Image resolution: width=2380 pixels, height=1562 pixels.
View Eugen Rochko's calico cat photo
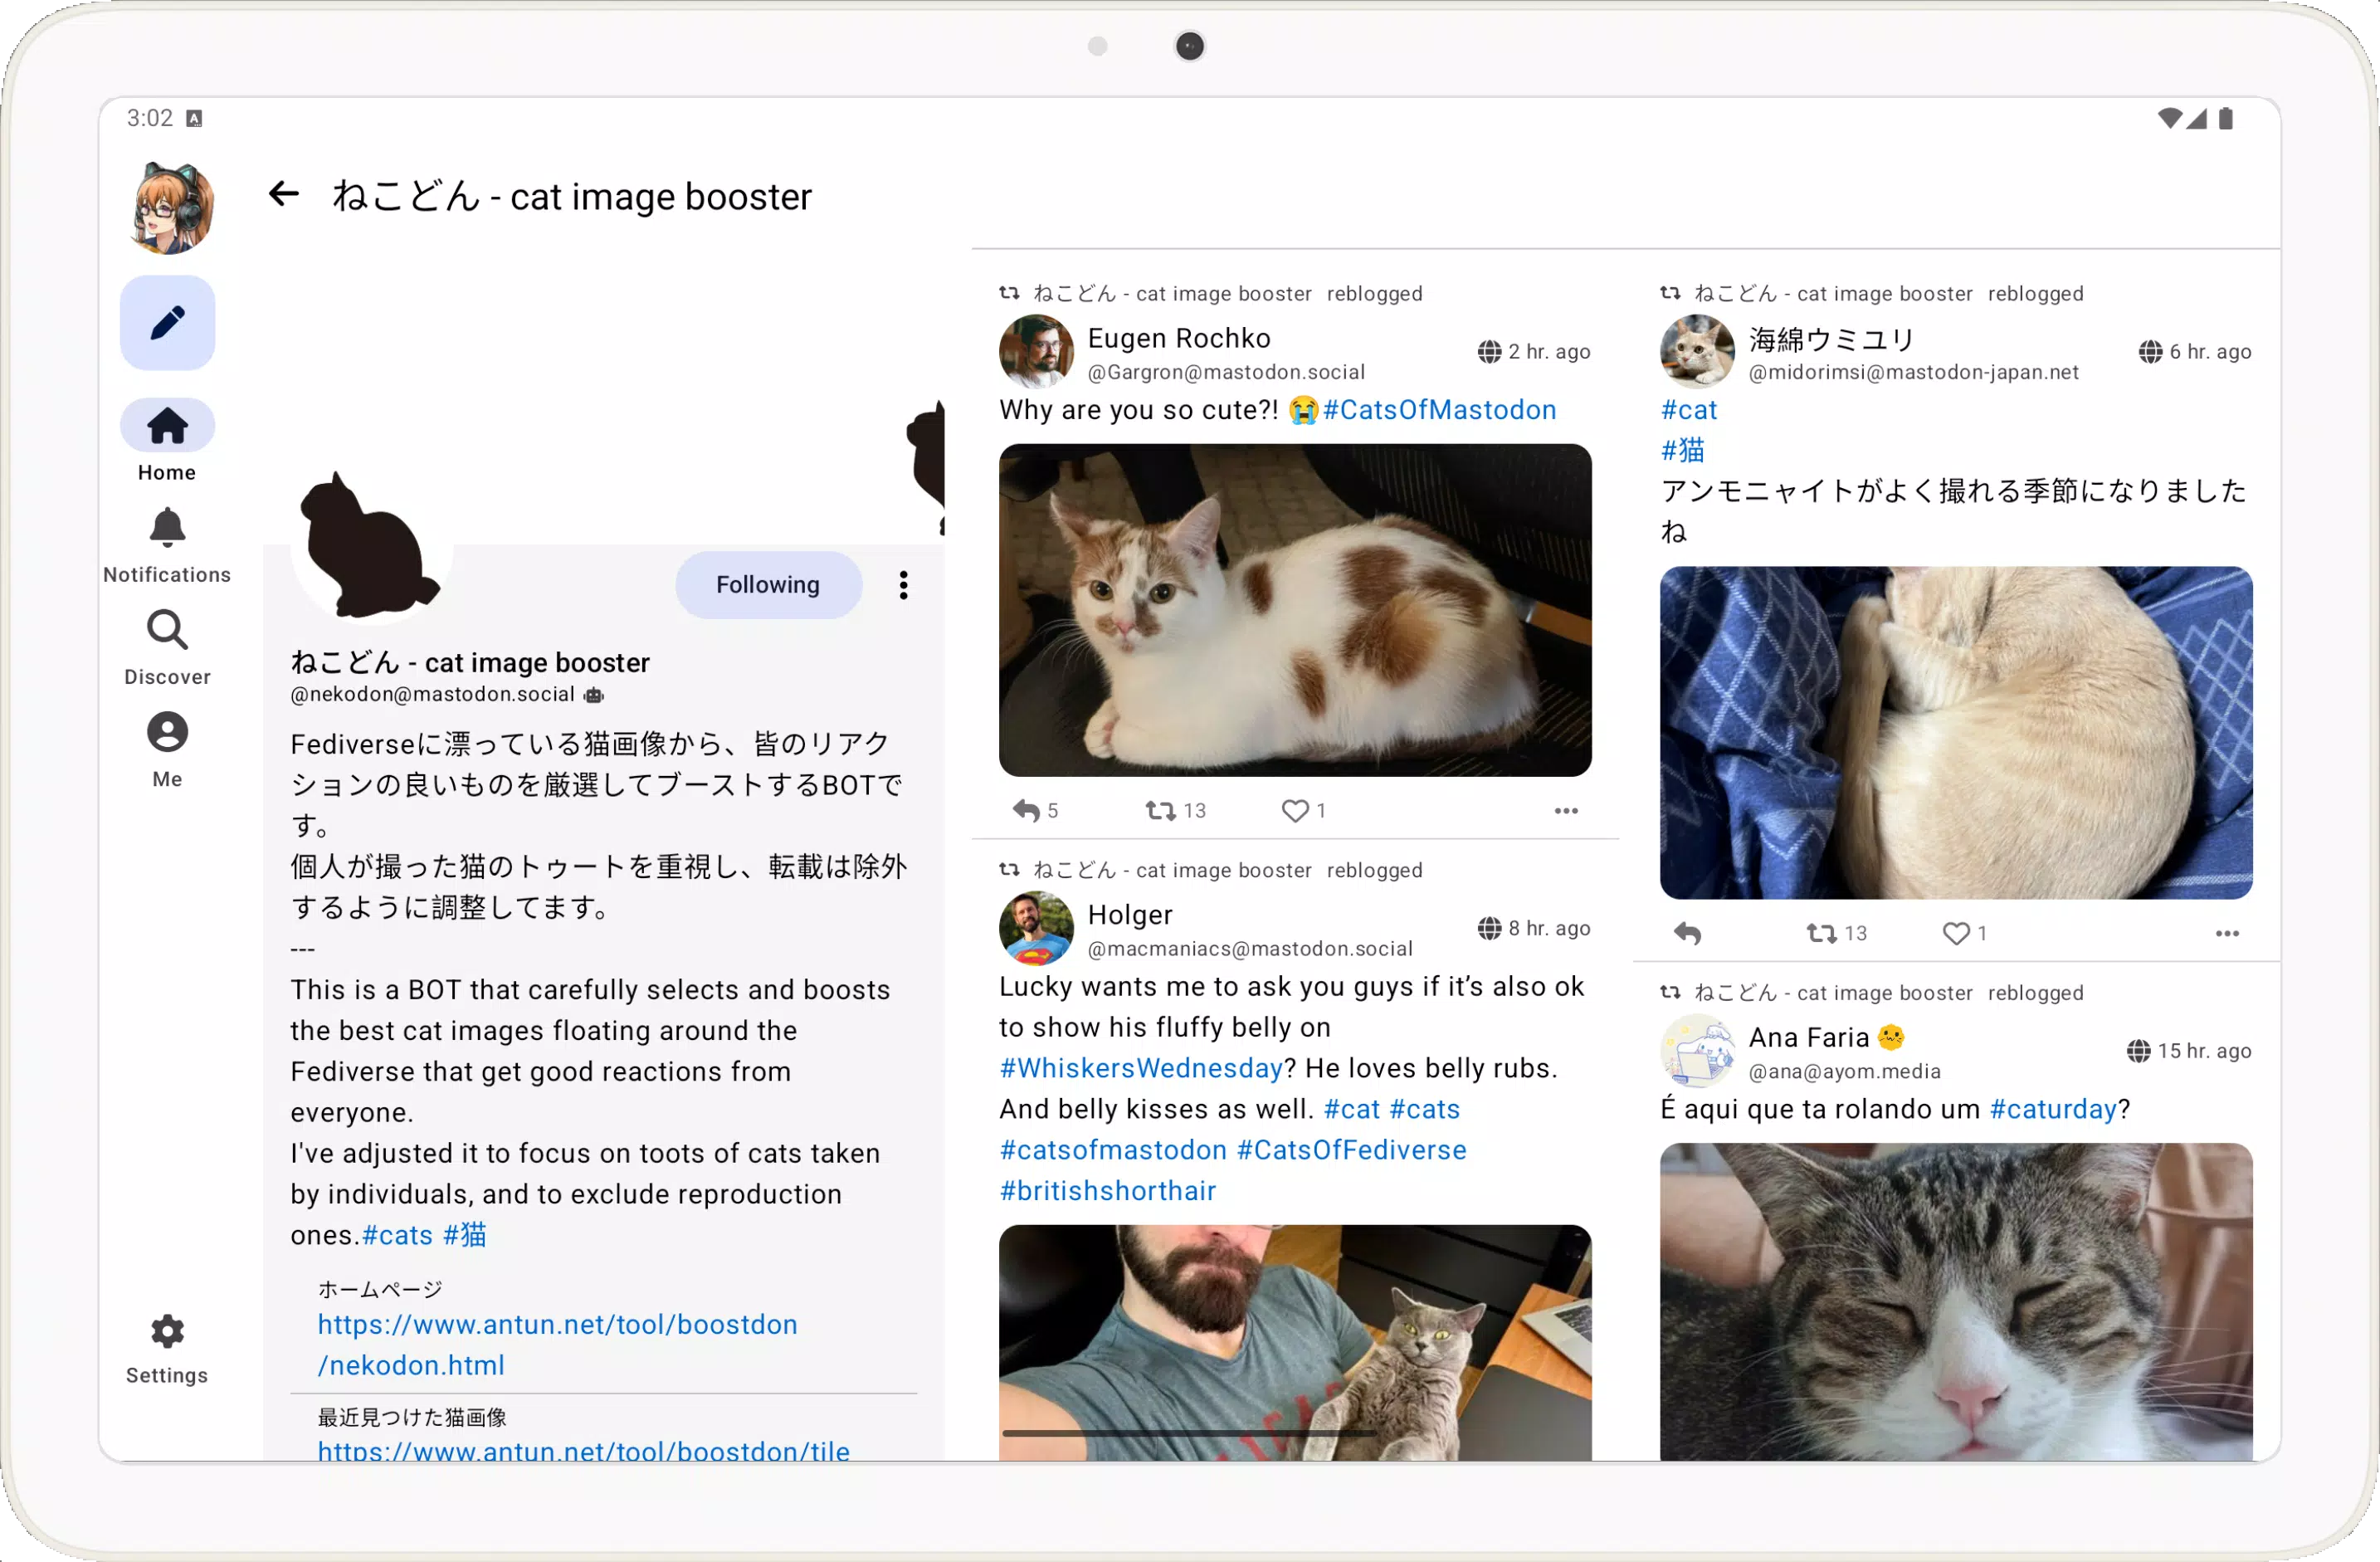click(1295, 610)
